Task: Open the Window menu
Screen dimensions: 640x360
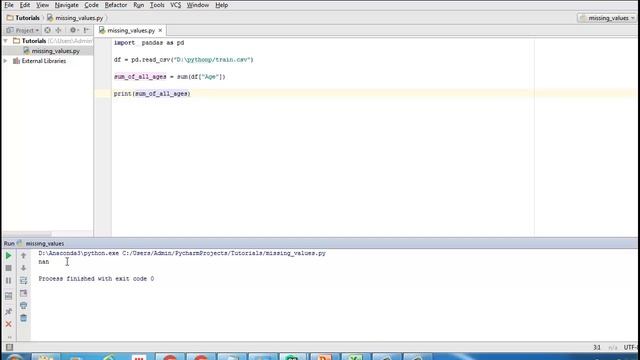Action: [198, 5]
